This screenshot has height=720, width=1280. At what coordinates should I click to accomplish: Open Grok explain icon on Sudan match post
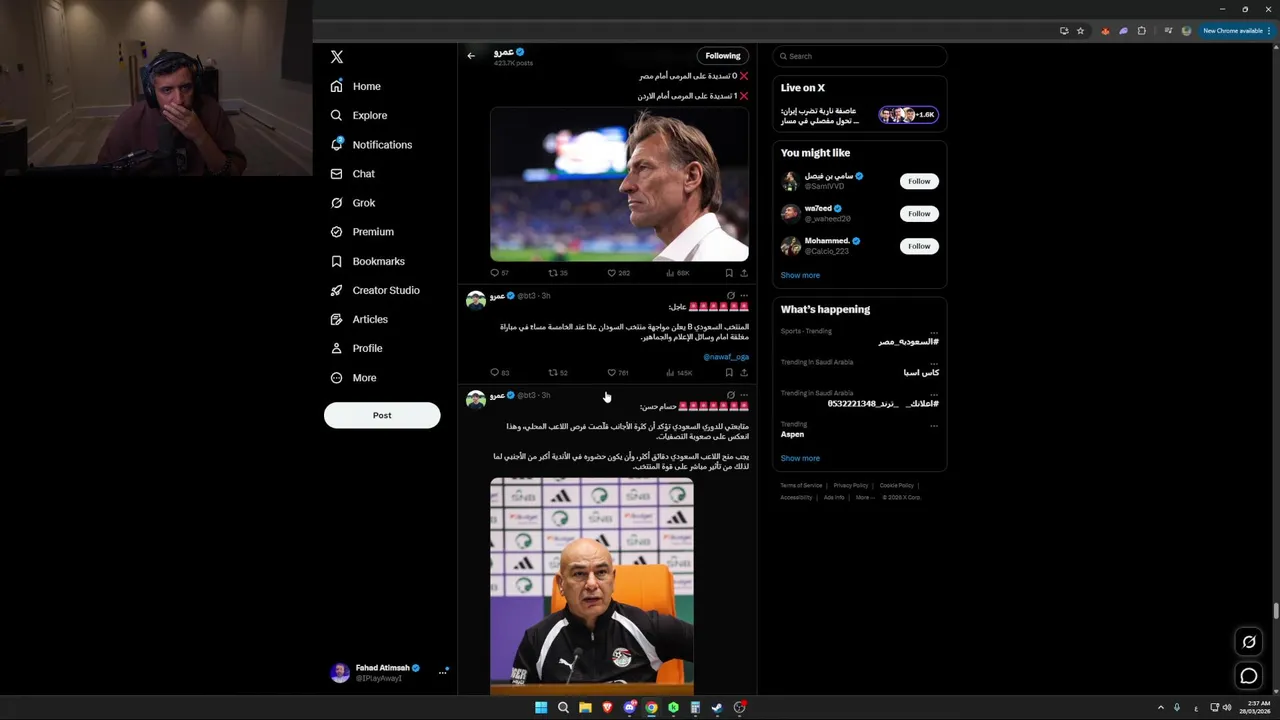pos(731,296)
